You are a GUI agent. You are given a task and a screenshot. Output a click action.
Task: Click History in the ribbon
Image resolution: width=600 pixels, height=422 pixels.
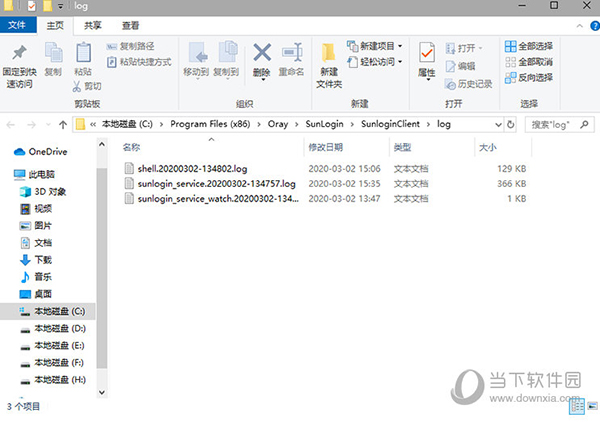point(468,84)
